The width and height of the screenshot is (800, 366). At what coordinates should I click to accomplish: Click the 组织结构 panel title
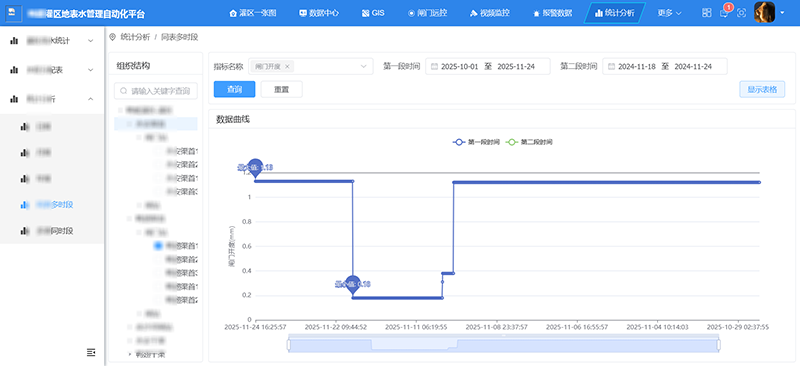pos(133,66)
